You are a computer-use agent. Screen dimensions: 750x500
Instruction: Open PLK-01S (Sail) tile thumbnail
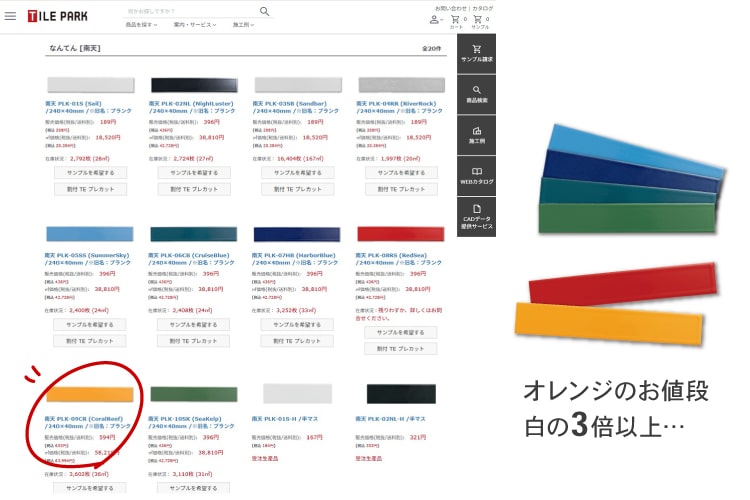click(90, 85)
